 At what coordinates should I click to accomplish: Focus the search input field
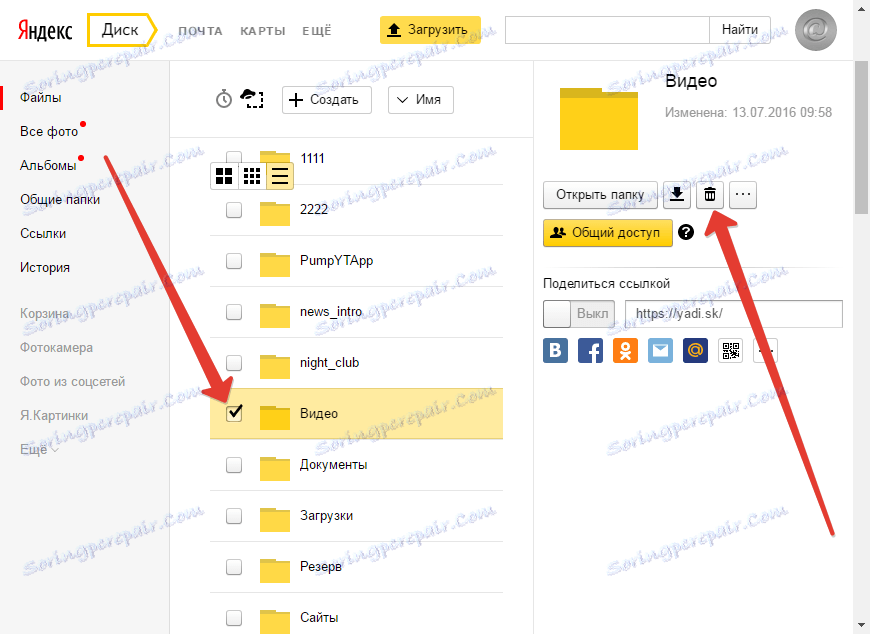click(607, 30)
